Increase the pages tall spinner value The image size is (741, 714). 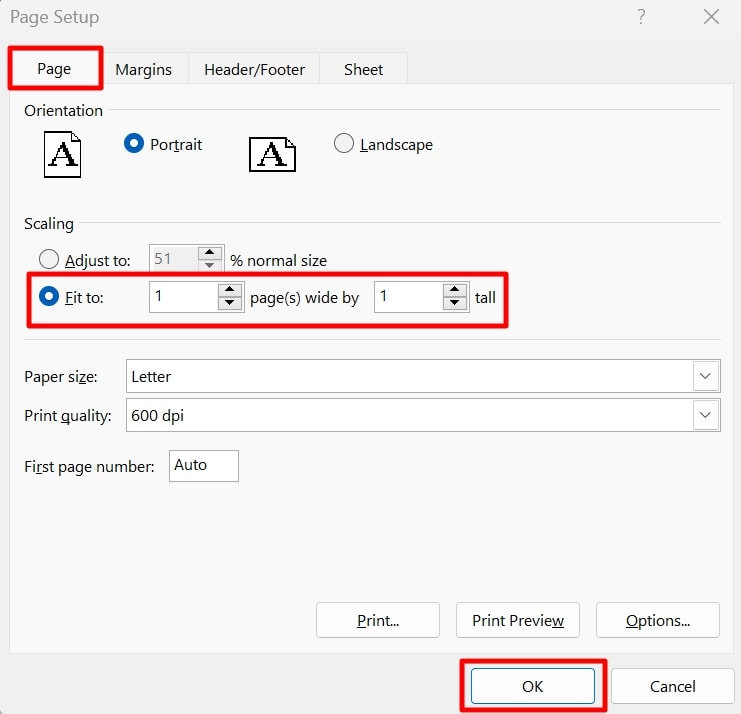pyautogui.click(x=455, y=290)
